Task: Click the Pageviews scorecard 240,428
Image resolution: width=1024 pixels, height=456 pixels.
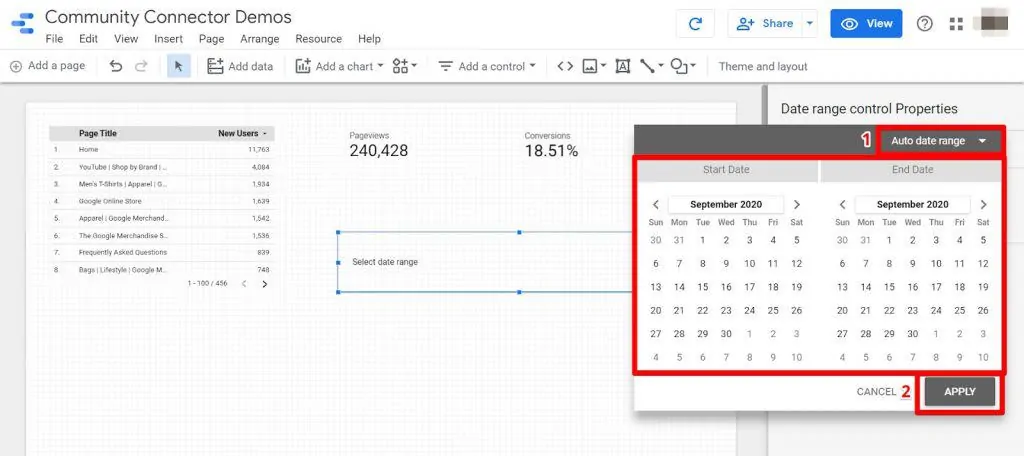Action: click(379, 146)
